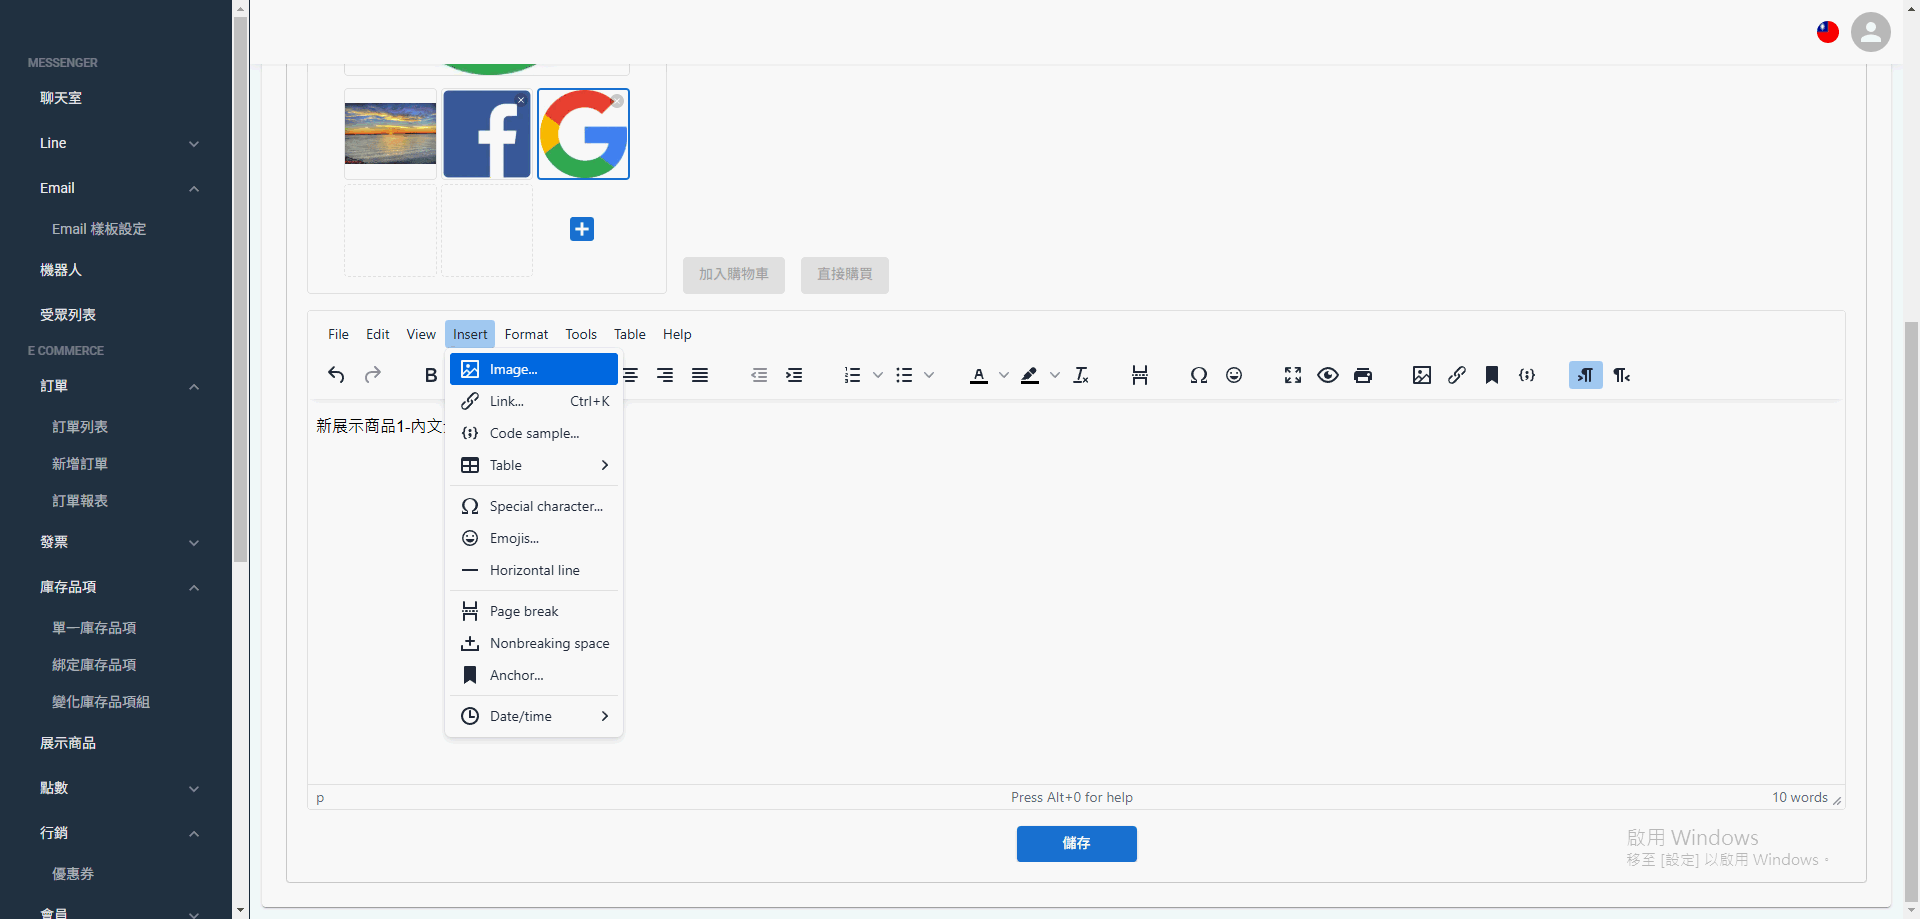The height and width of the screenshot is (919, 1920).
Task: Increase indent using the indent icon
Action: pyautogui.click(x=794, y=375)
